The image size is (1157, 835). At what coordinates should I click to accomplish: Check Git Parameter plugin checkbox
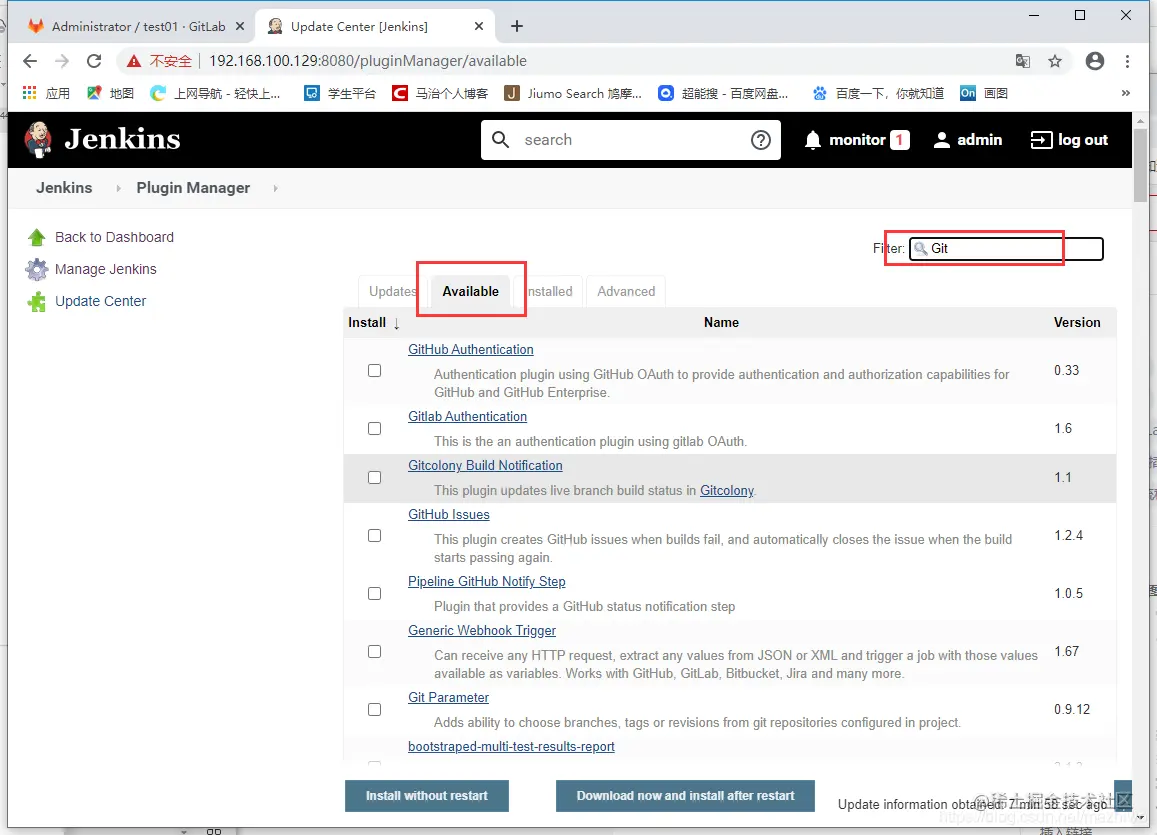coord(375,710)
